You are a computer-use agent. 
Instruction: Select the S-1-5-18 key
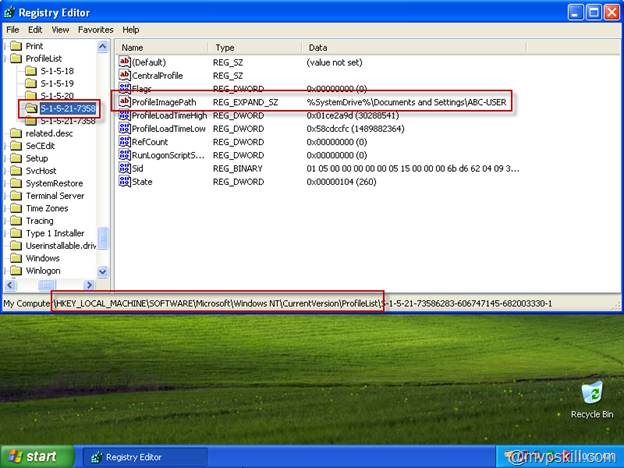[57, 71]
